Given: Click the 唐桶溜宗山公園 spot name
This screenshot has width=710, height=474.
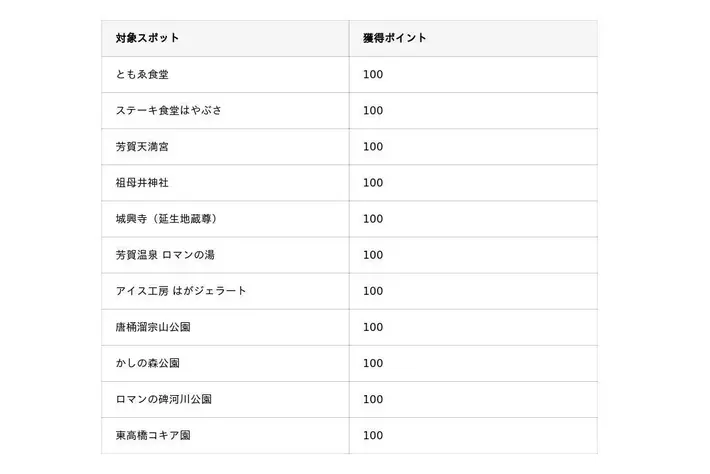Looking at the screenshot, I should click(x=153, y=327).
